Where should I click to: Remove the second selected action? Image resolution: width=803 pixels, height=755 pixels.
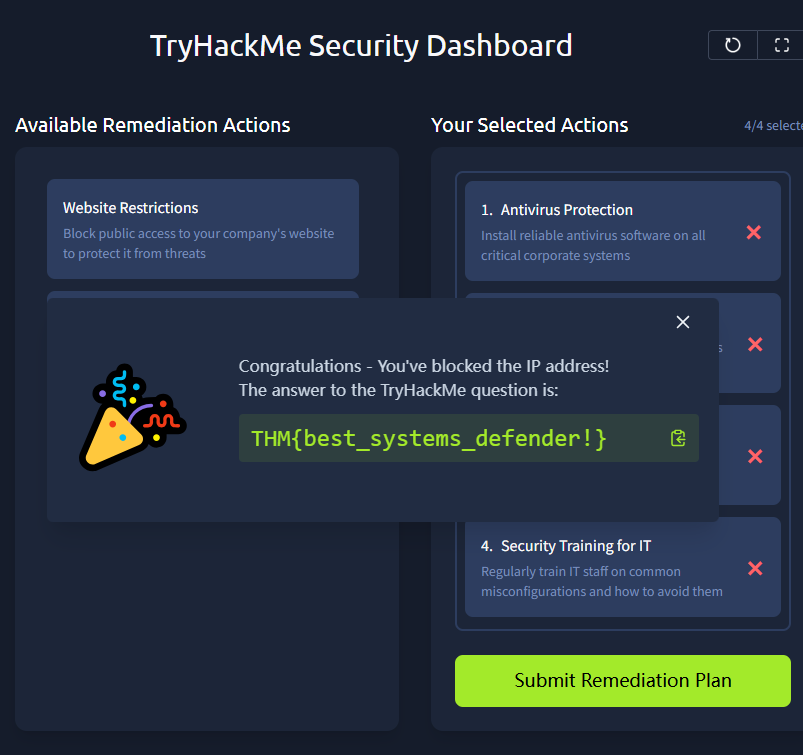pos(754,344)
